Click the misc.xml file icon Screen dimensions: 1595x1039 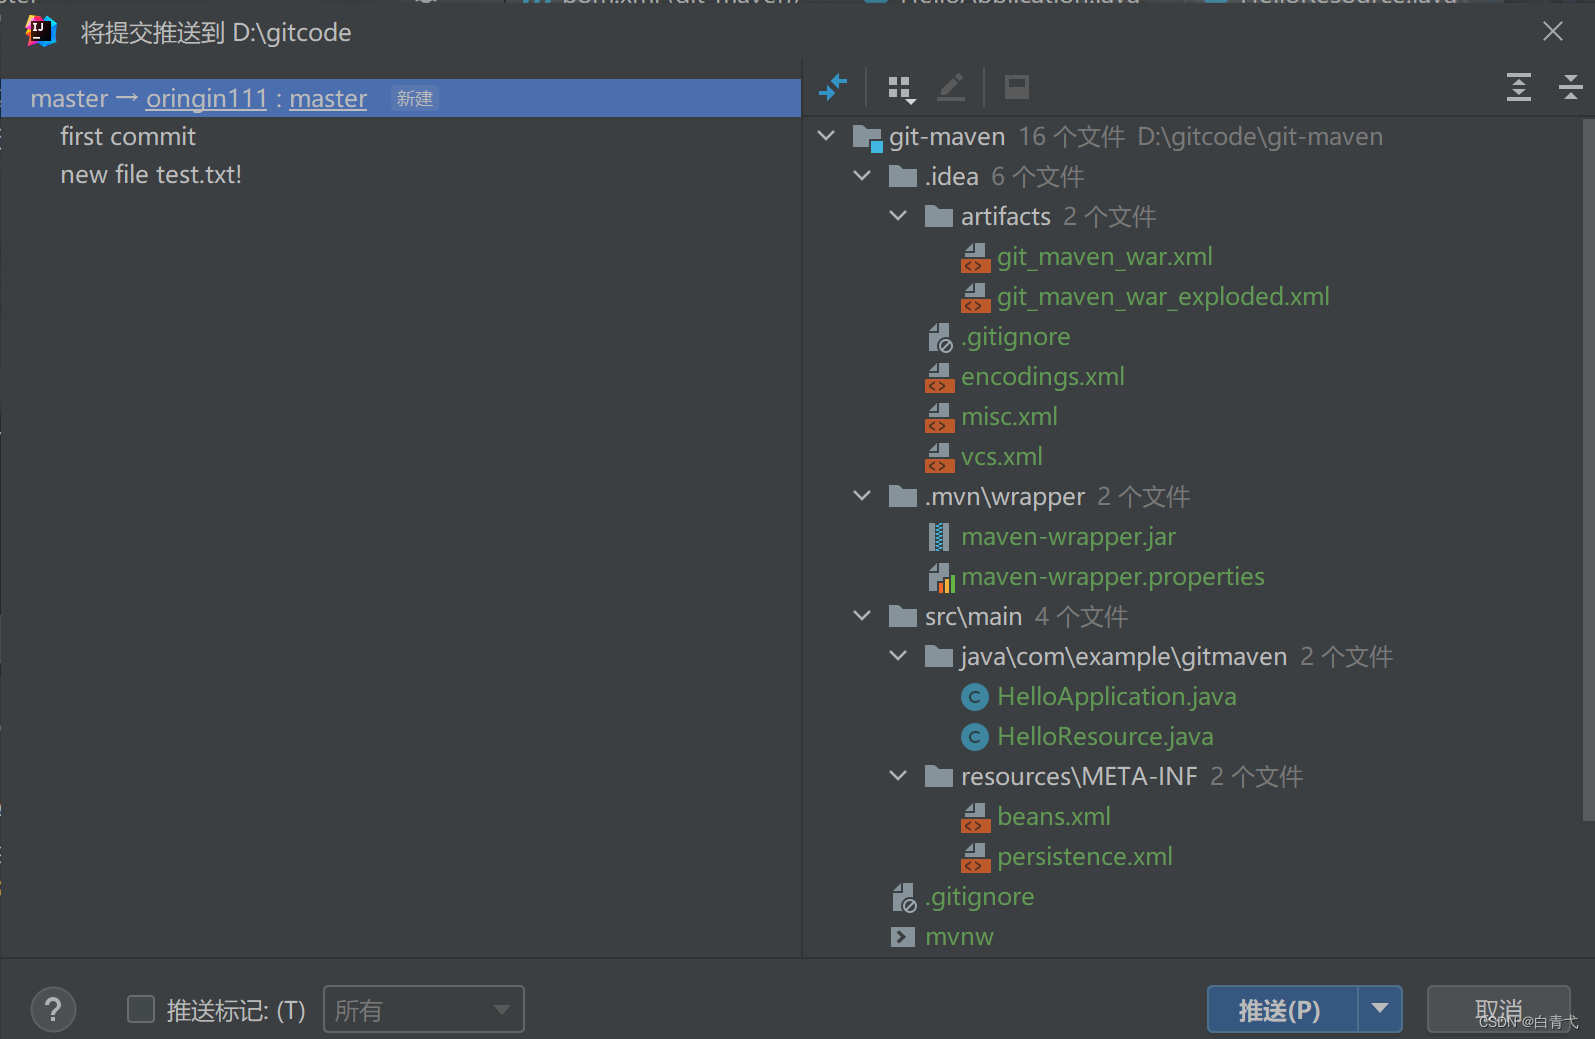coord(939,418)
